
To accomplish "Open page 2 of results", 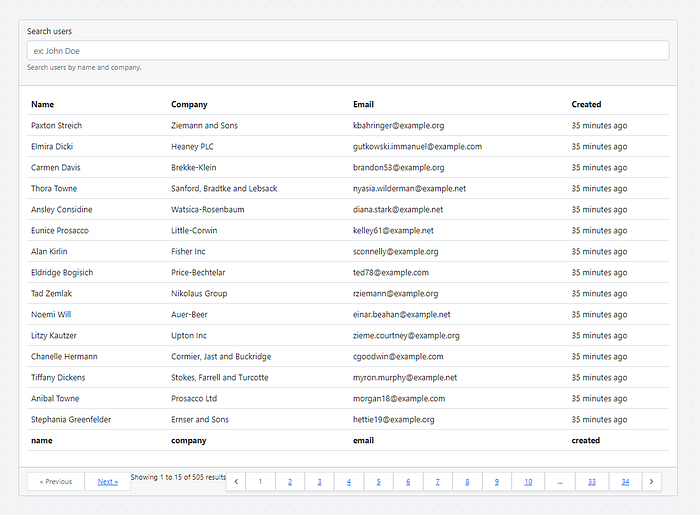I will click(290, 482).
